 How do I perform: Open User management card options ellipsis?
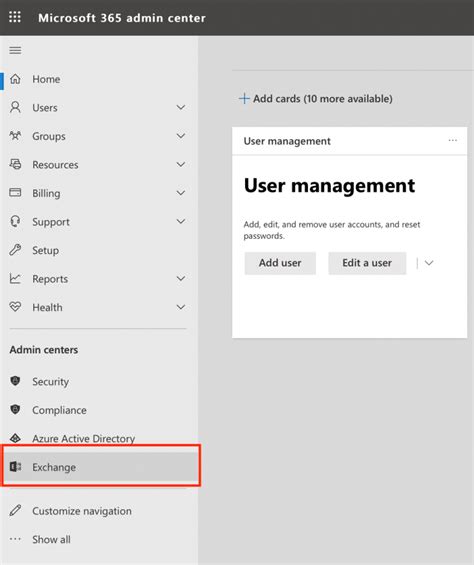(453, 140)
